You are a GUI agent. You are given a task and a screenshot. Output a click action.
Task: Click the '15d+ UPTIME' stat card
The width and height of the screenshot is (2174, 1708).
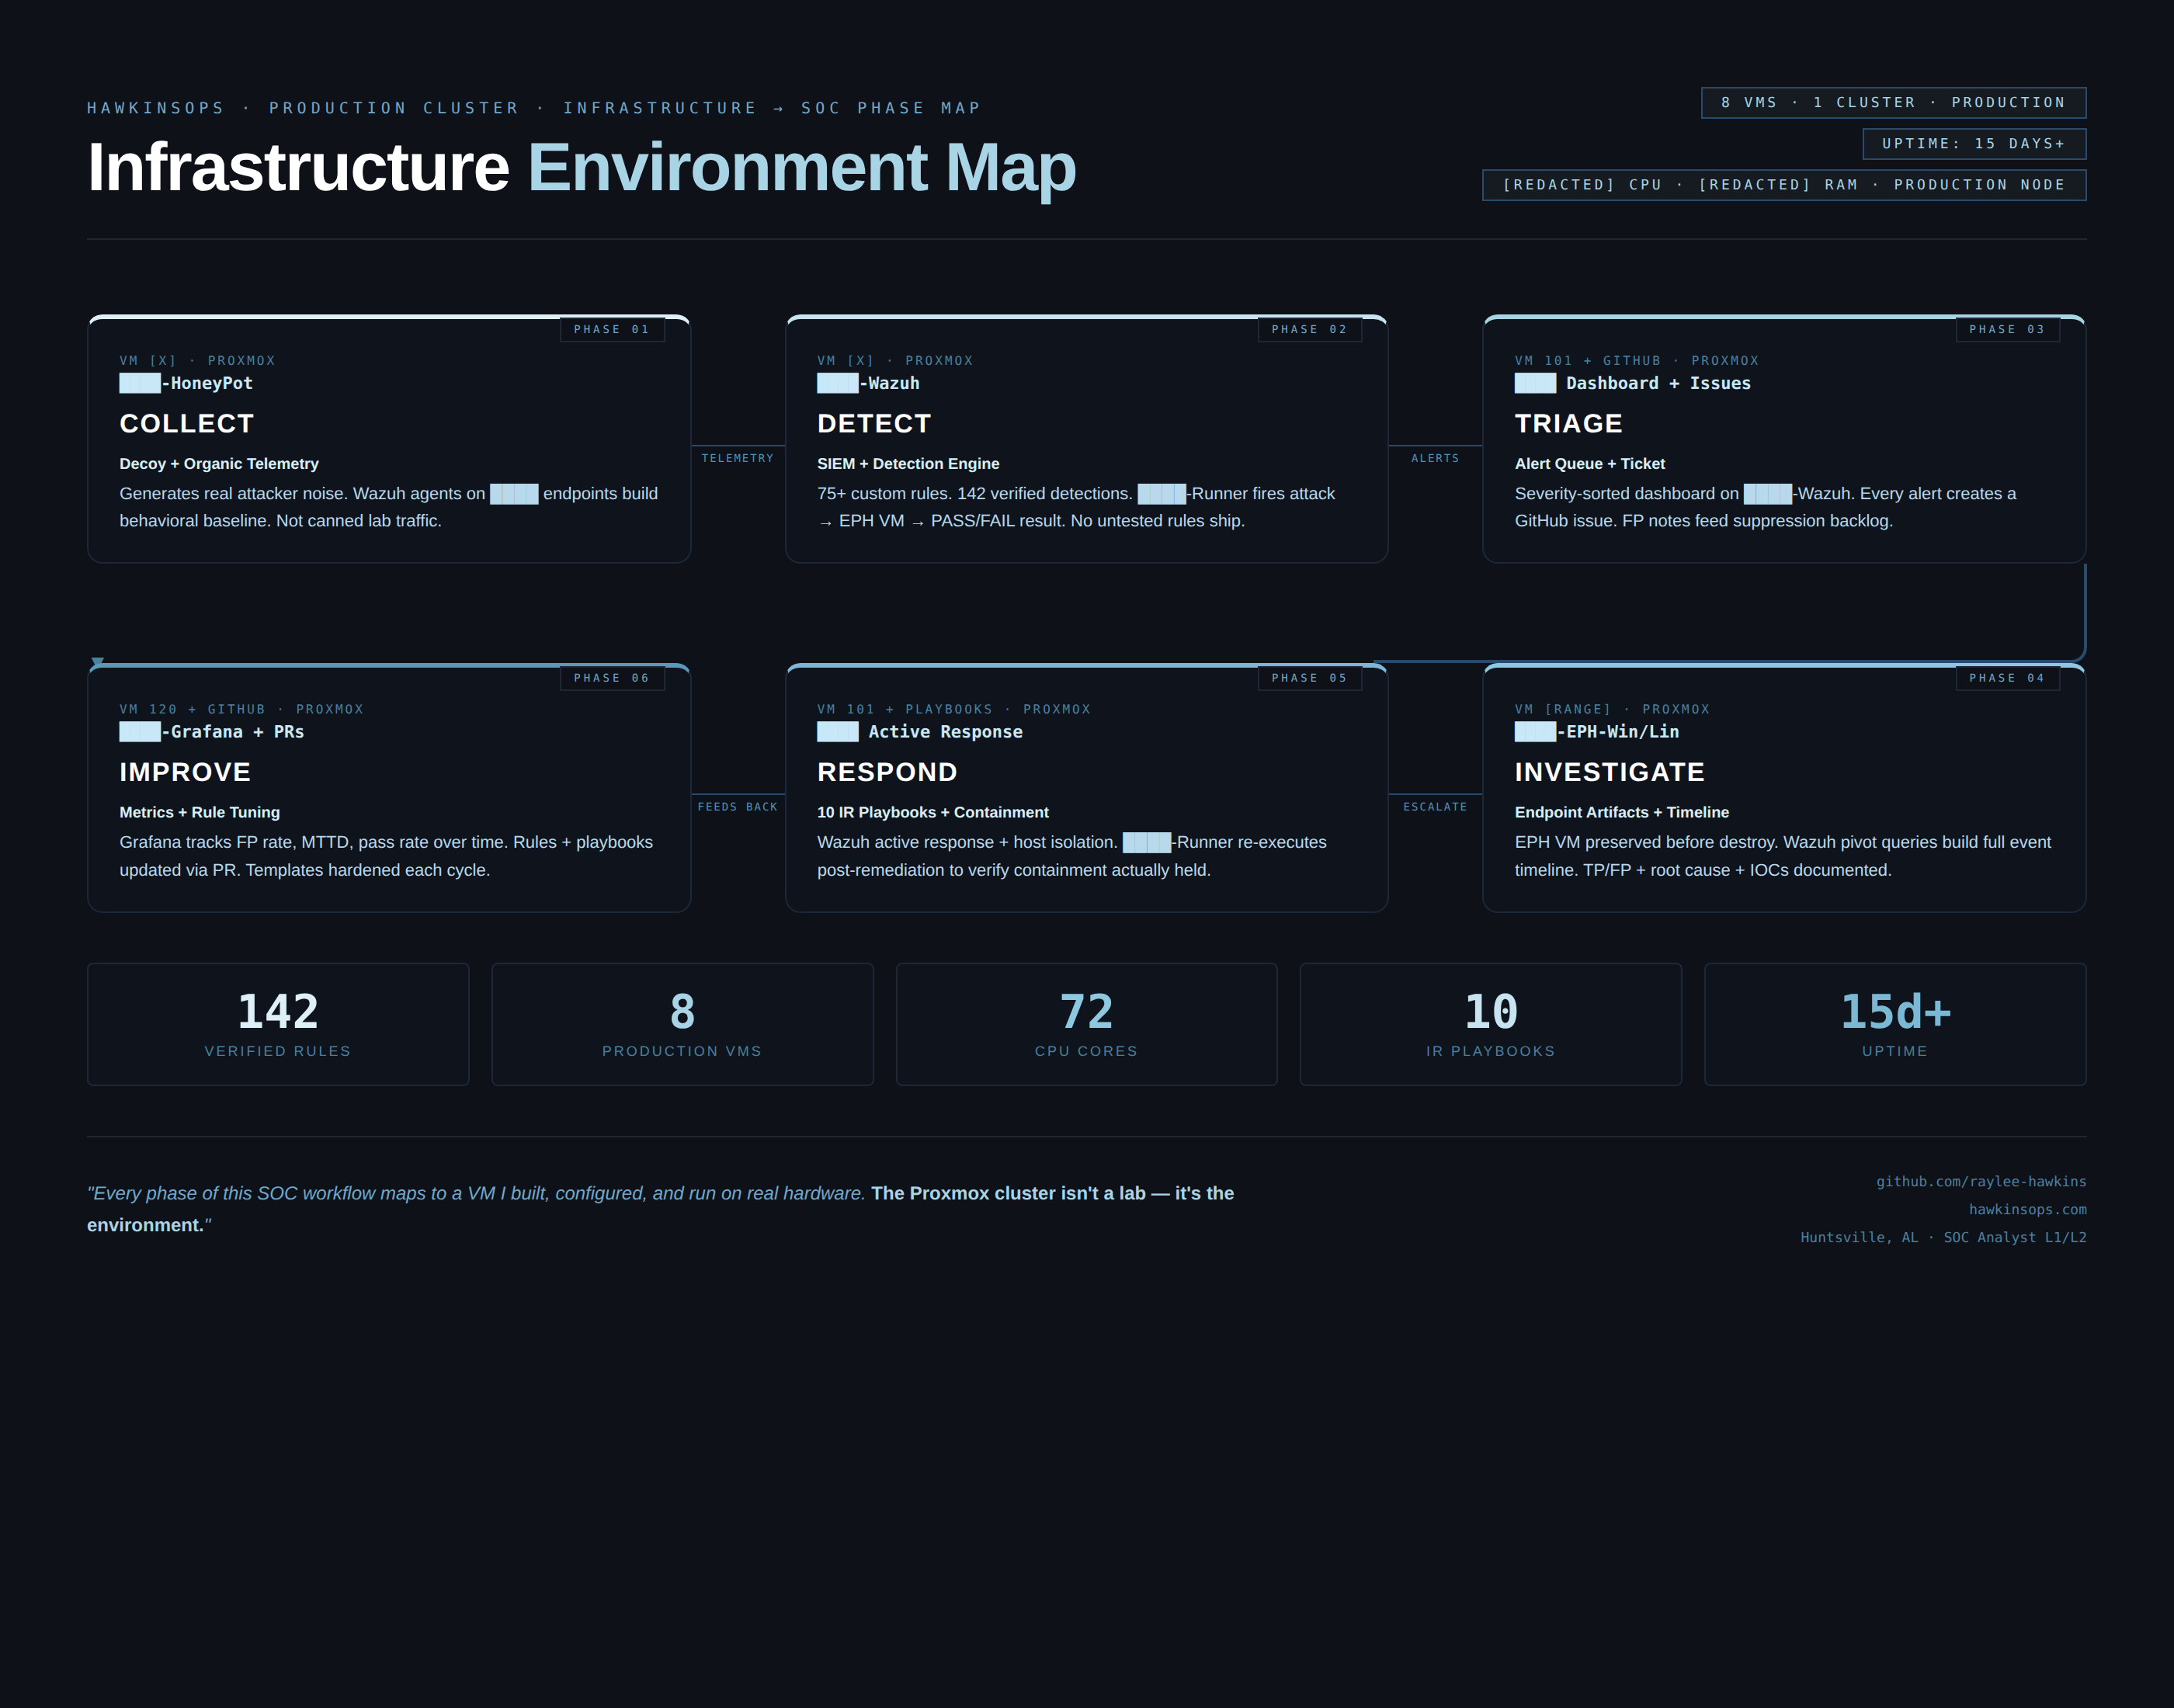point(1895,1024)
